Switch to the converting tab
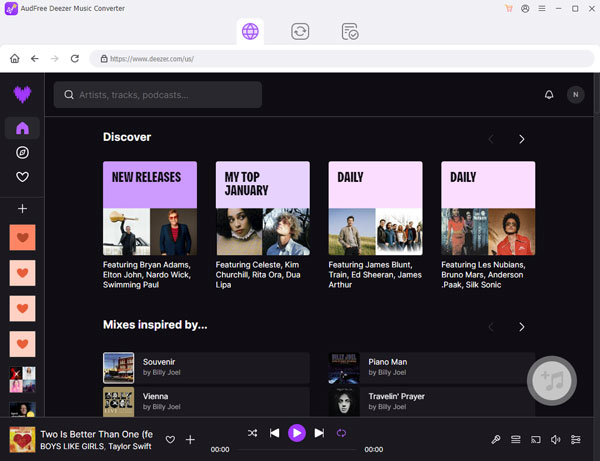The height and width of the screenshot is (461, 600). (300, 31)
